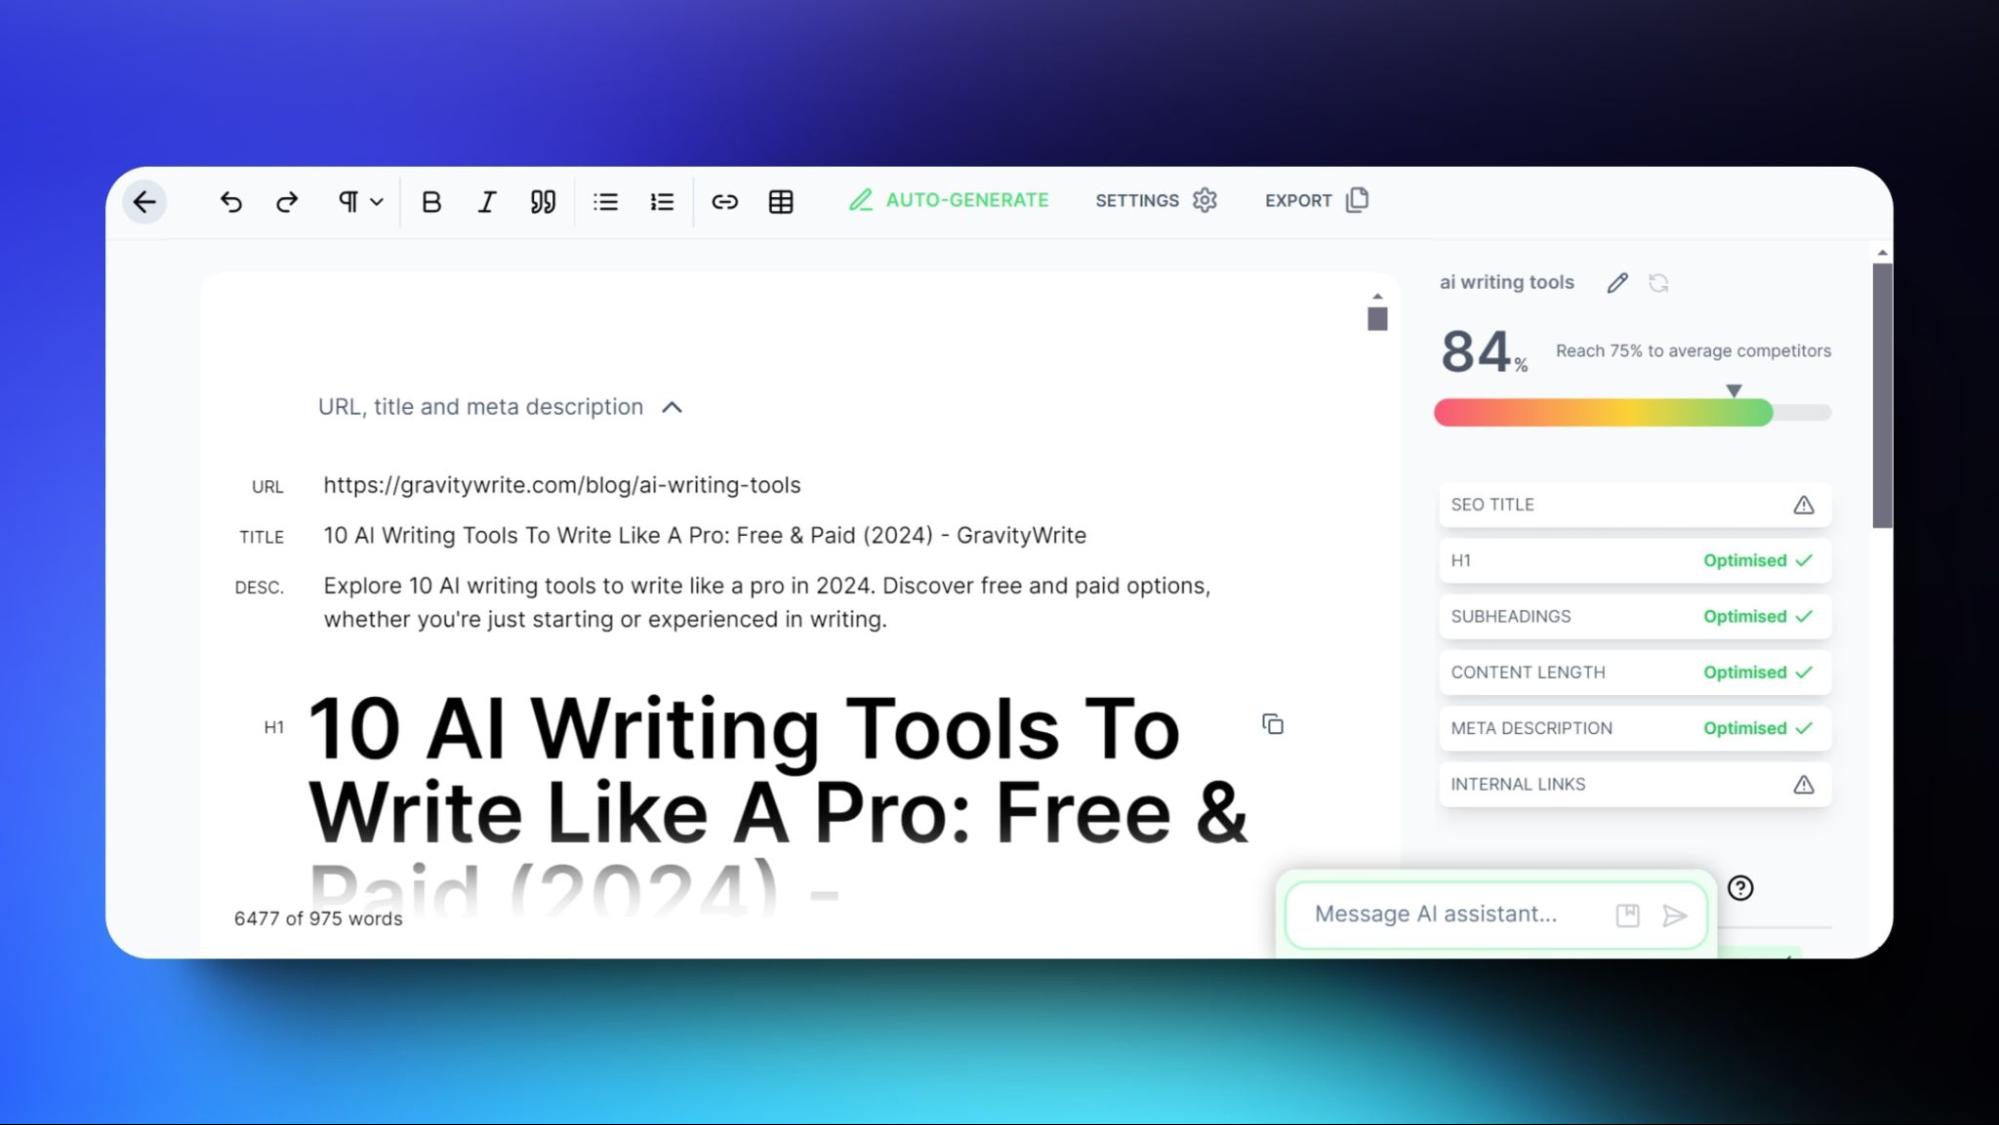
Task: Click the insert link icon
Action: click(724, 202)
